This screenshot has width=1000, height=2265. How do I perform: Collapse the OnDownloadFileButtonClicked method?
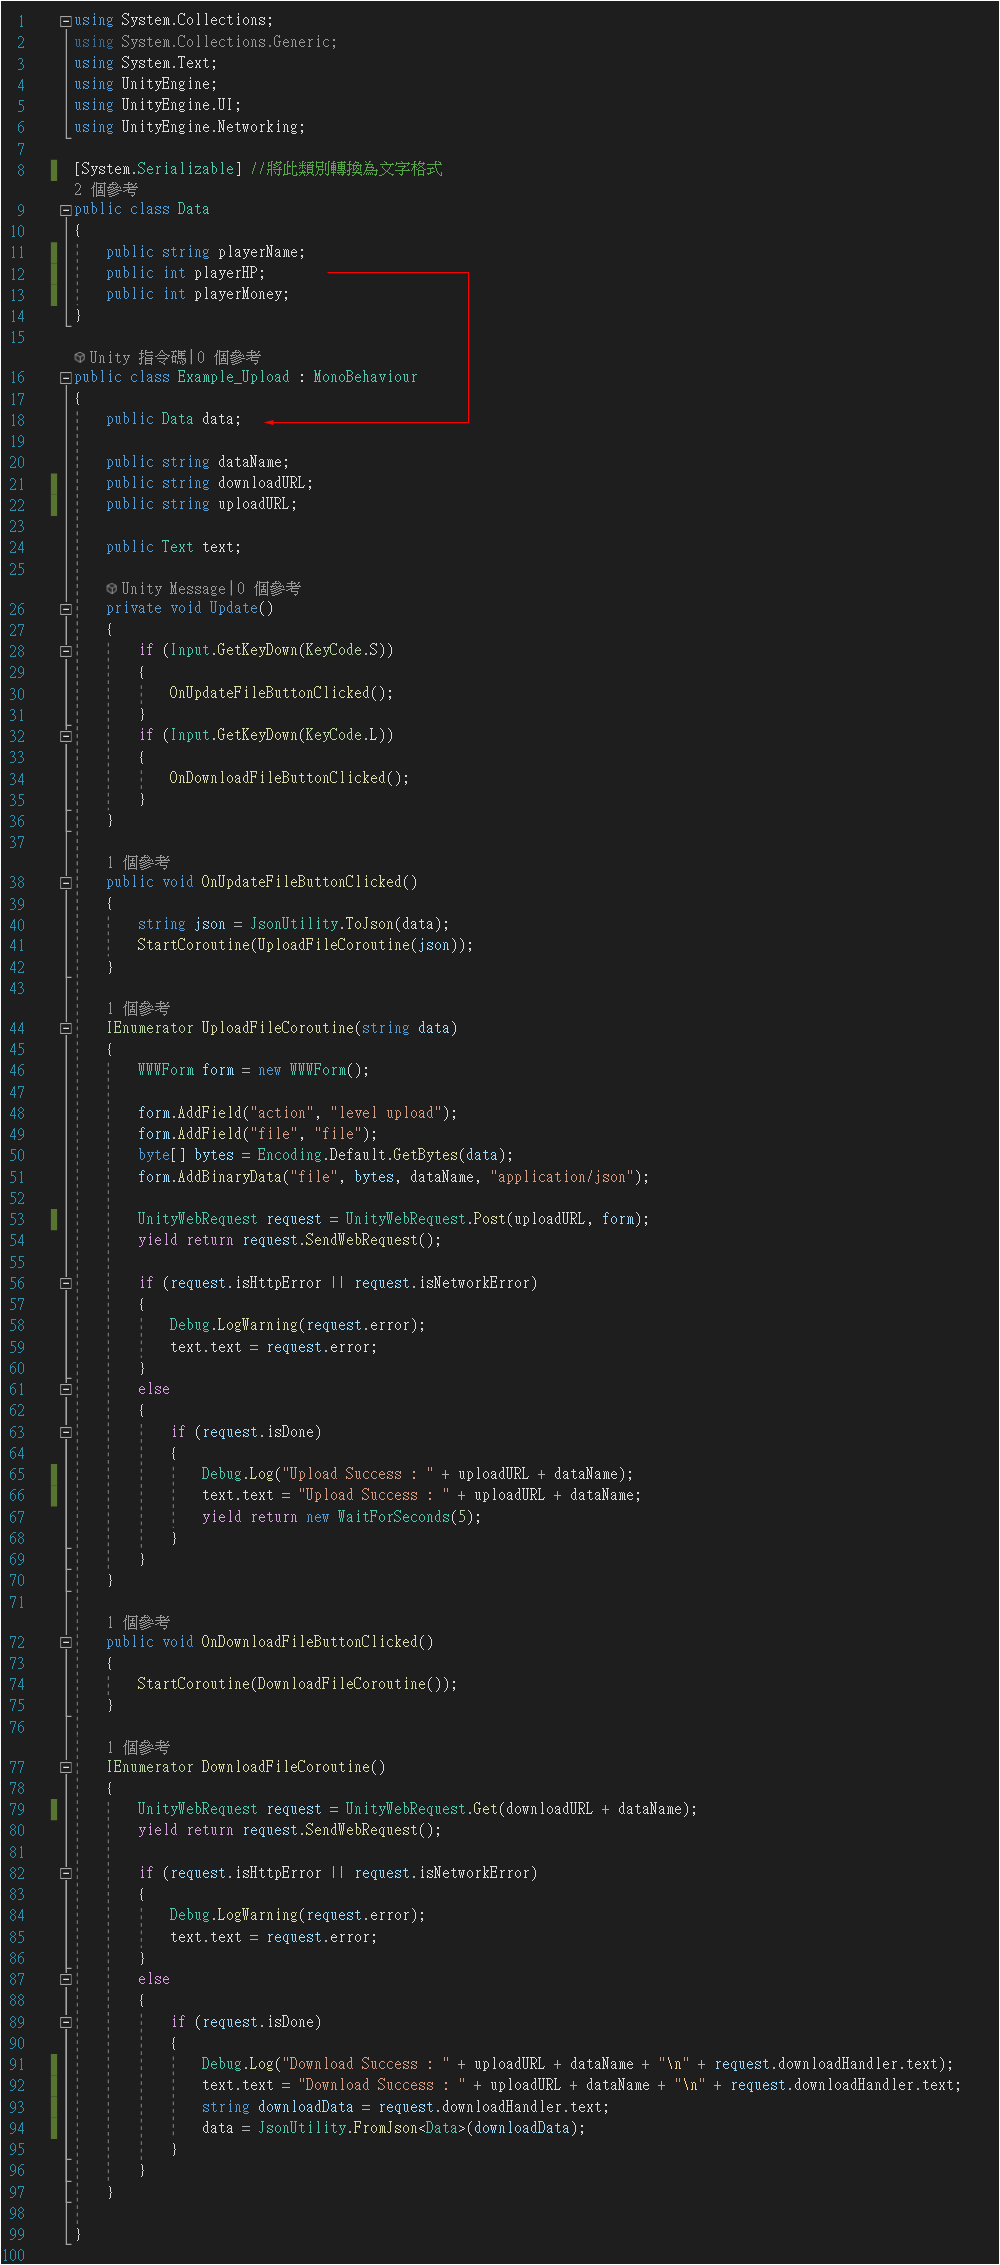pos(66,1642)
